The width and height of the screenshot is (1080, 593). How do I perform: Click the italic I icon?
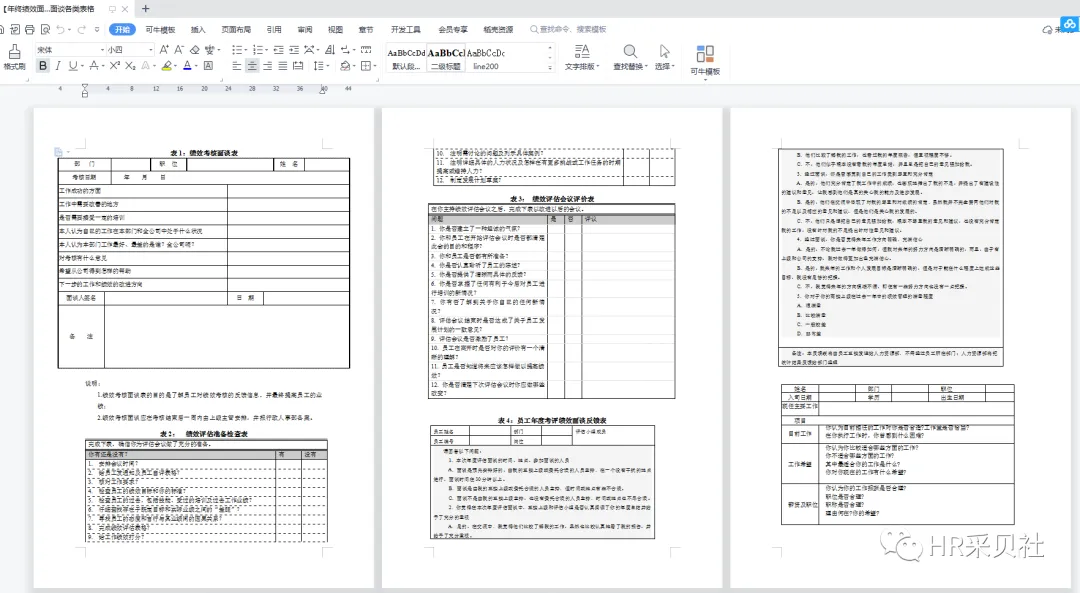(58, 65)
